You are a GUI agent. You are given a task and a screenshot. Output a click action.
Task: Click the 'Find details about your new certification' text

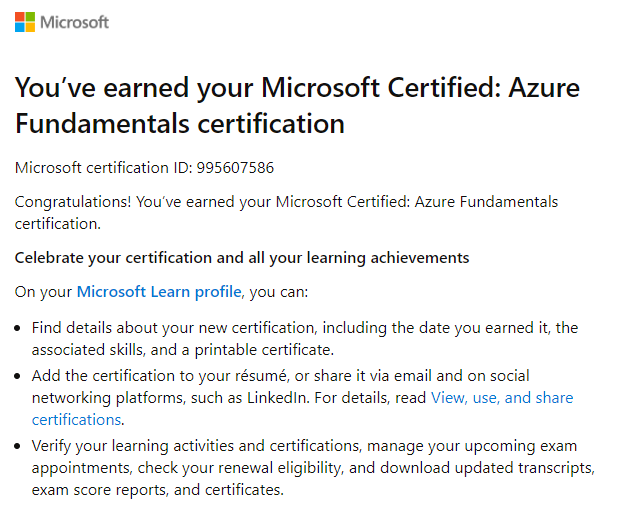point(173,328)
